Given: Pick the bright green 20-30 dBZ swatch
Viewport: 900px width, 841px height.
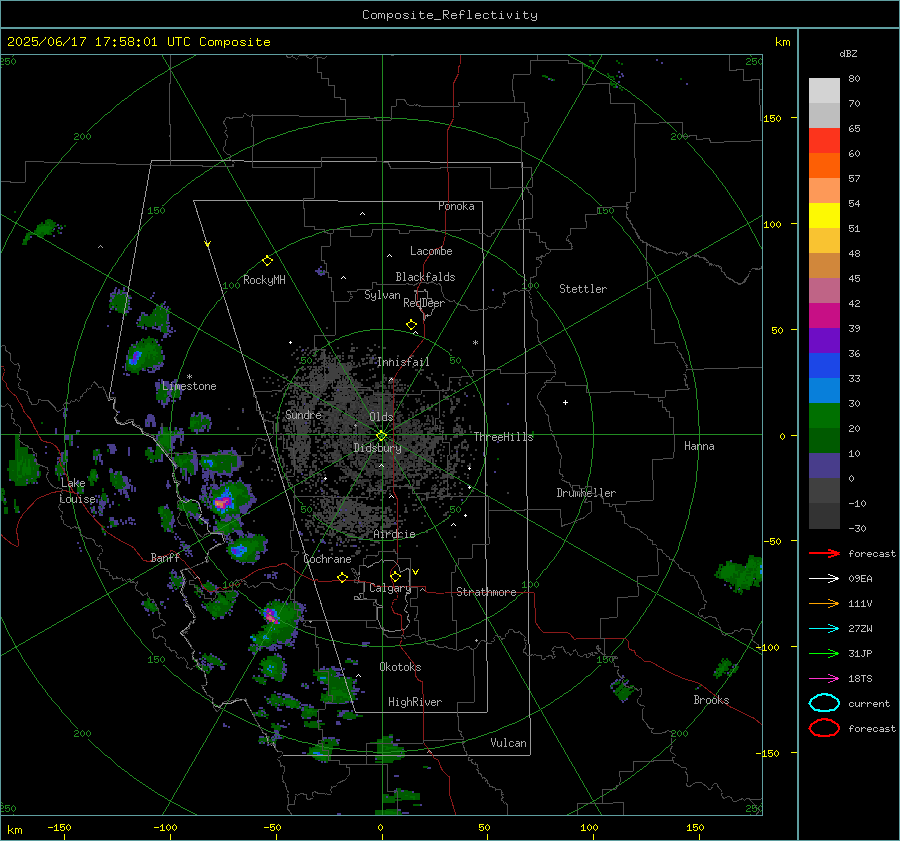Looking at the screenshot, I should click(x=824, y=416).
